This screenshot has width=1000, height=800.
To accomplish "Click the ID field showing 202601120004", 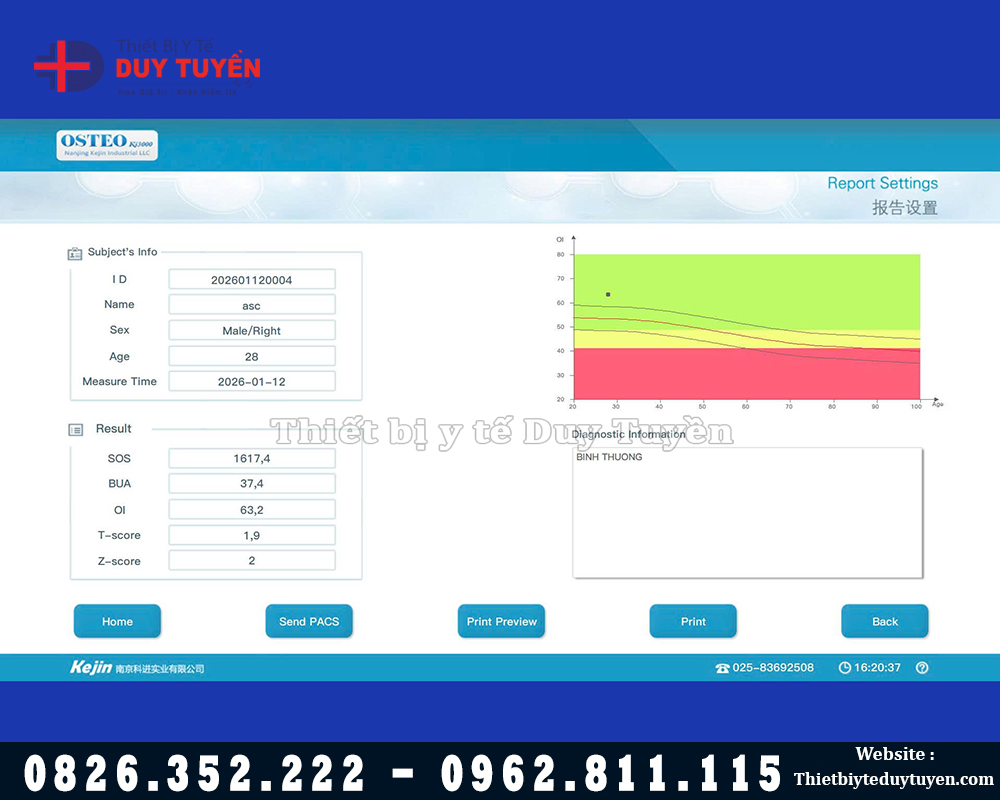I will (252, 280).
